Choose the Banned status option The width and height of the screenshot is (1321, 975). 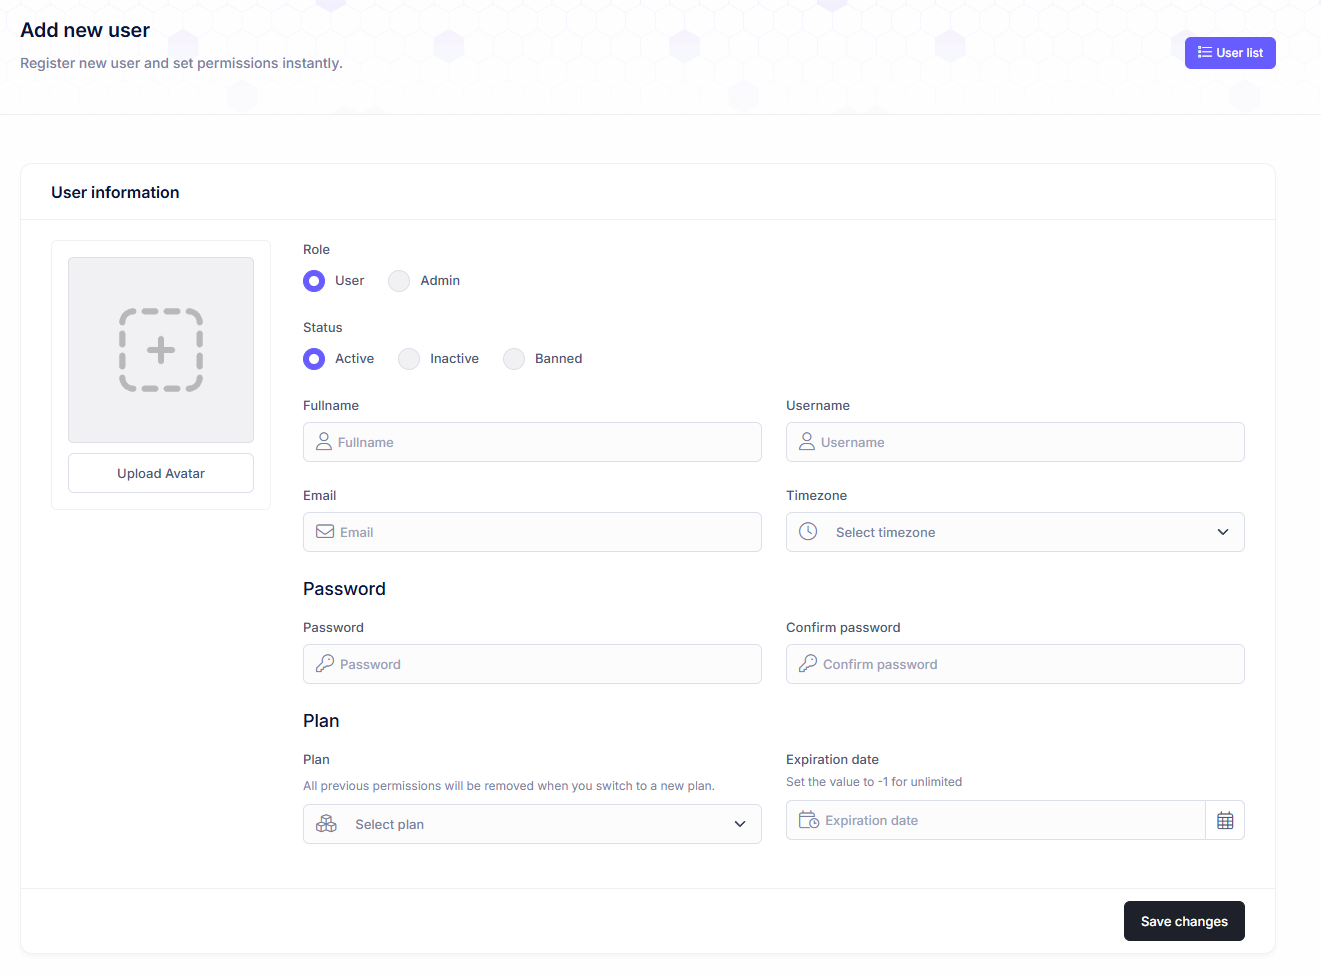click(x=514, y=359)
